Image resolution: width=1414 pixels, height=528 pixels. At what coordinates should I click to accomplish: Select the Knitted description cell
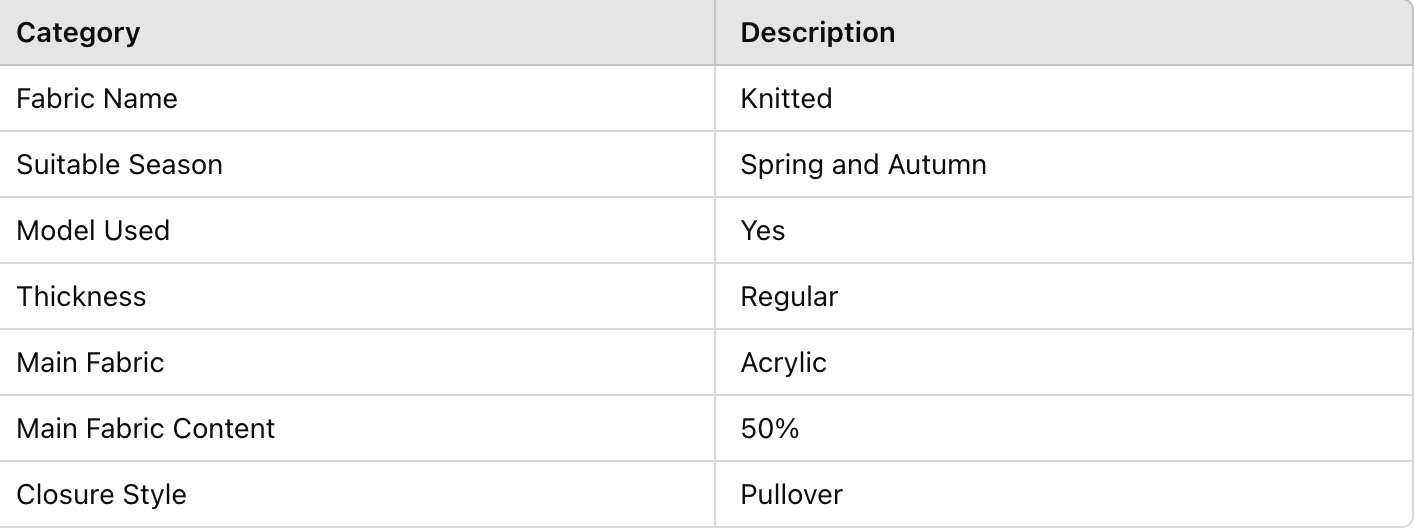[786, 99]
